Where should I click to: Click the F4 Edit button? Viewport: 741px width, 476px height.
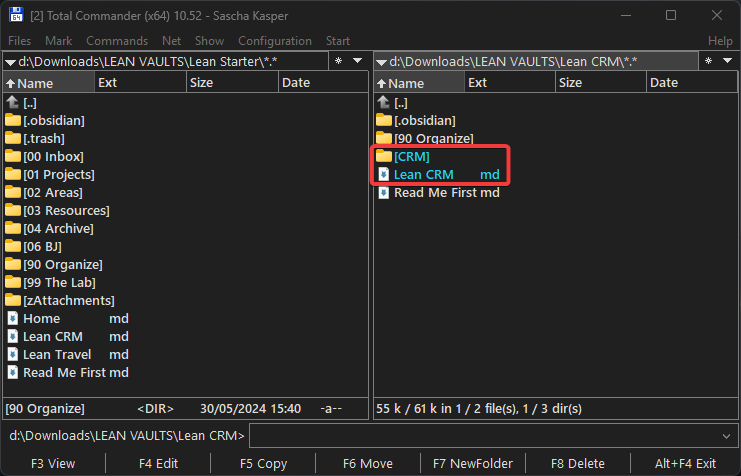(x=158, y=463)
